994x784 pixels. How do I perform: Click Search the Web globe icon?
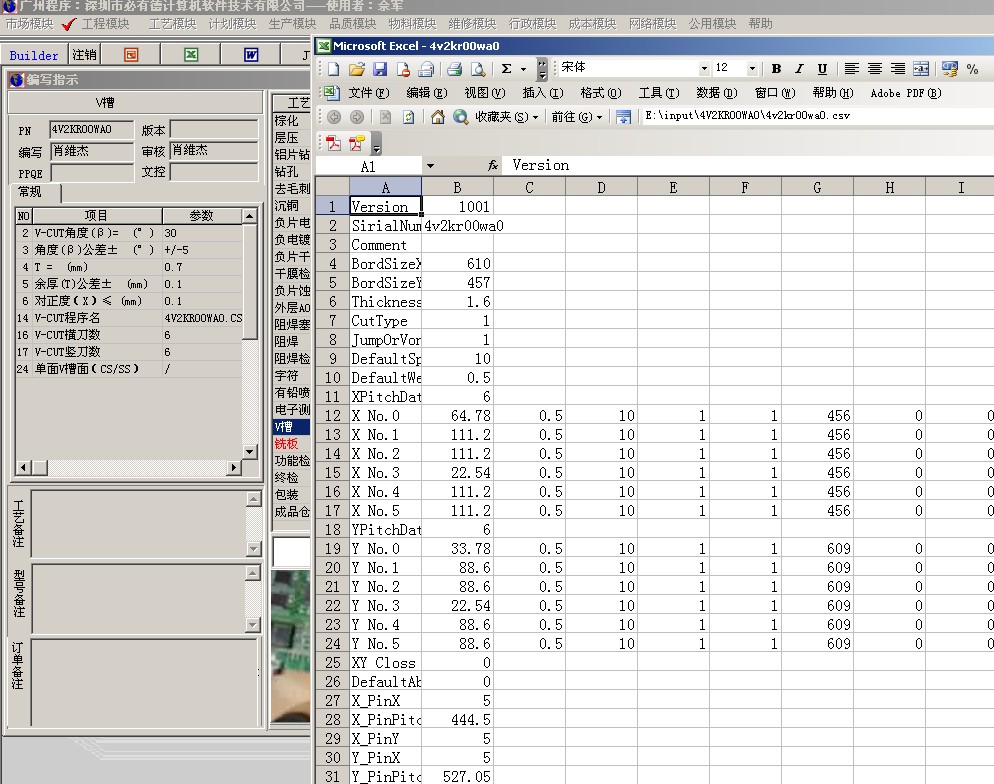coord(461,117)
